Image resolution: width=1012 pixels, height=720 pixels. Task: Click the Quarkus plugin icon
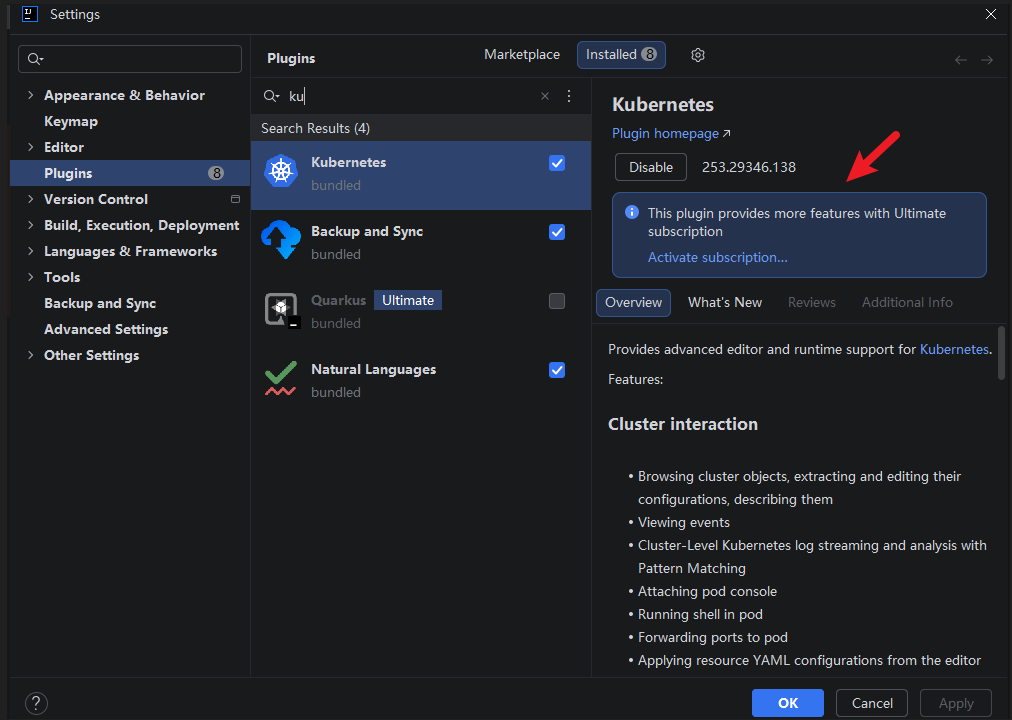[x=281, y=309]
